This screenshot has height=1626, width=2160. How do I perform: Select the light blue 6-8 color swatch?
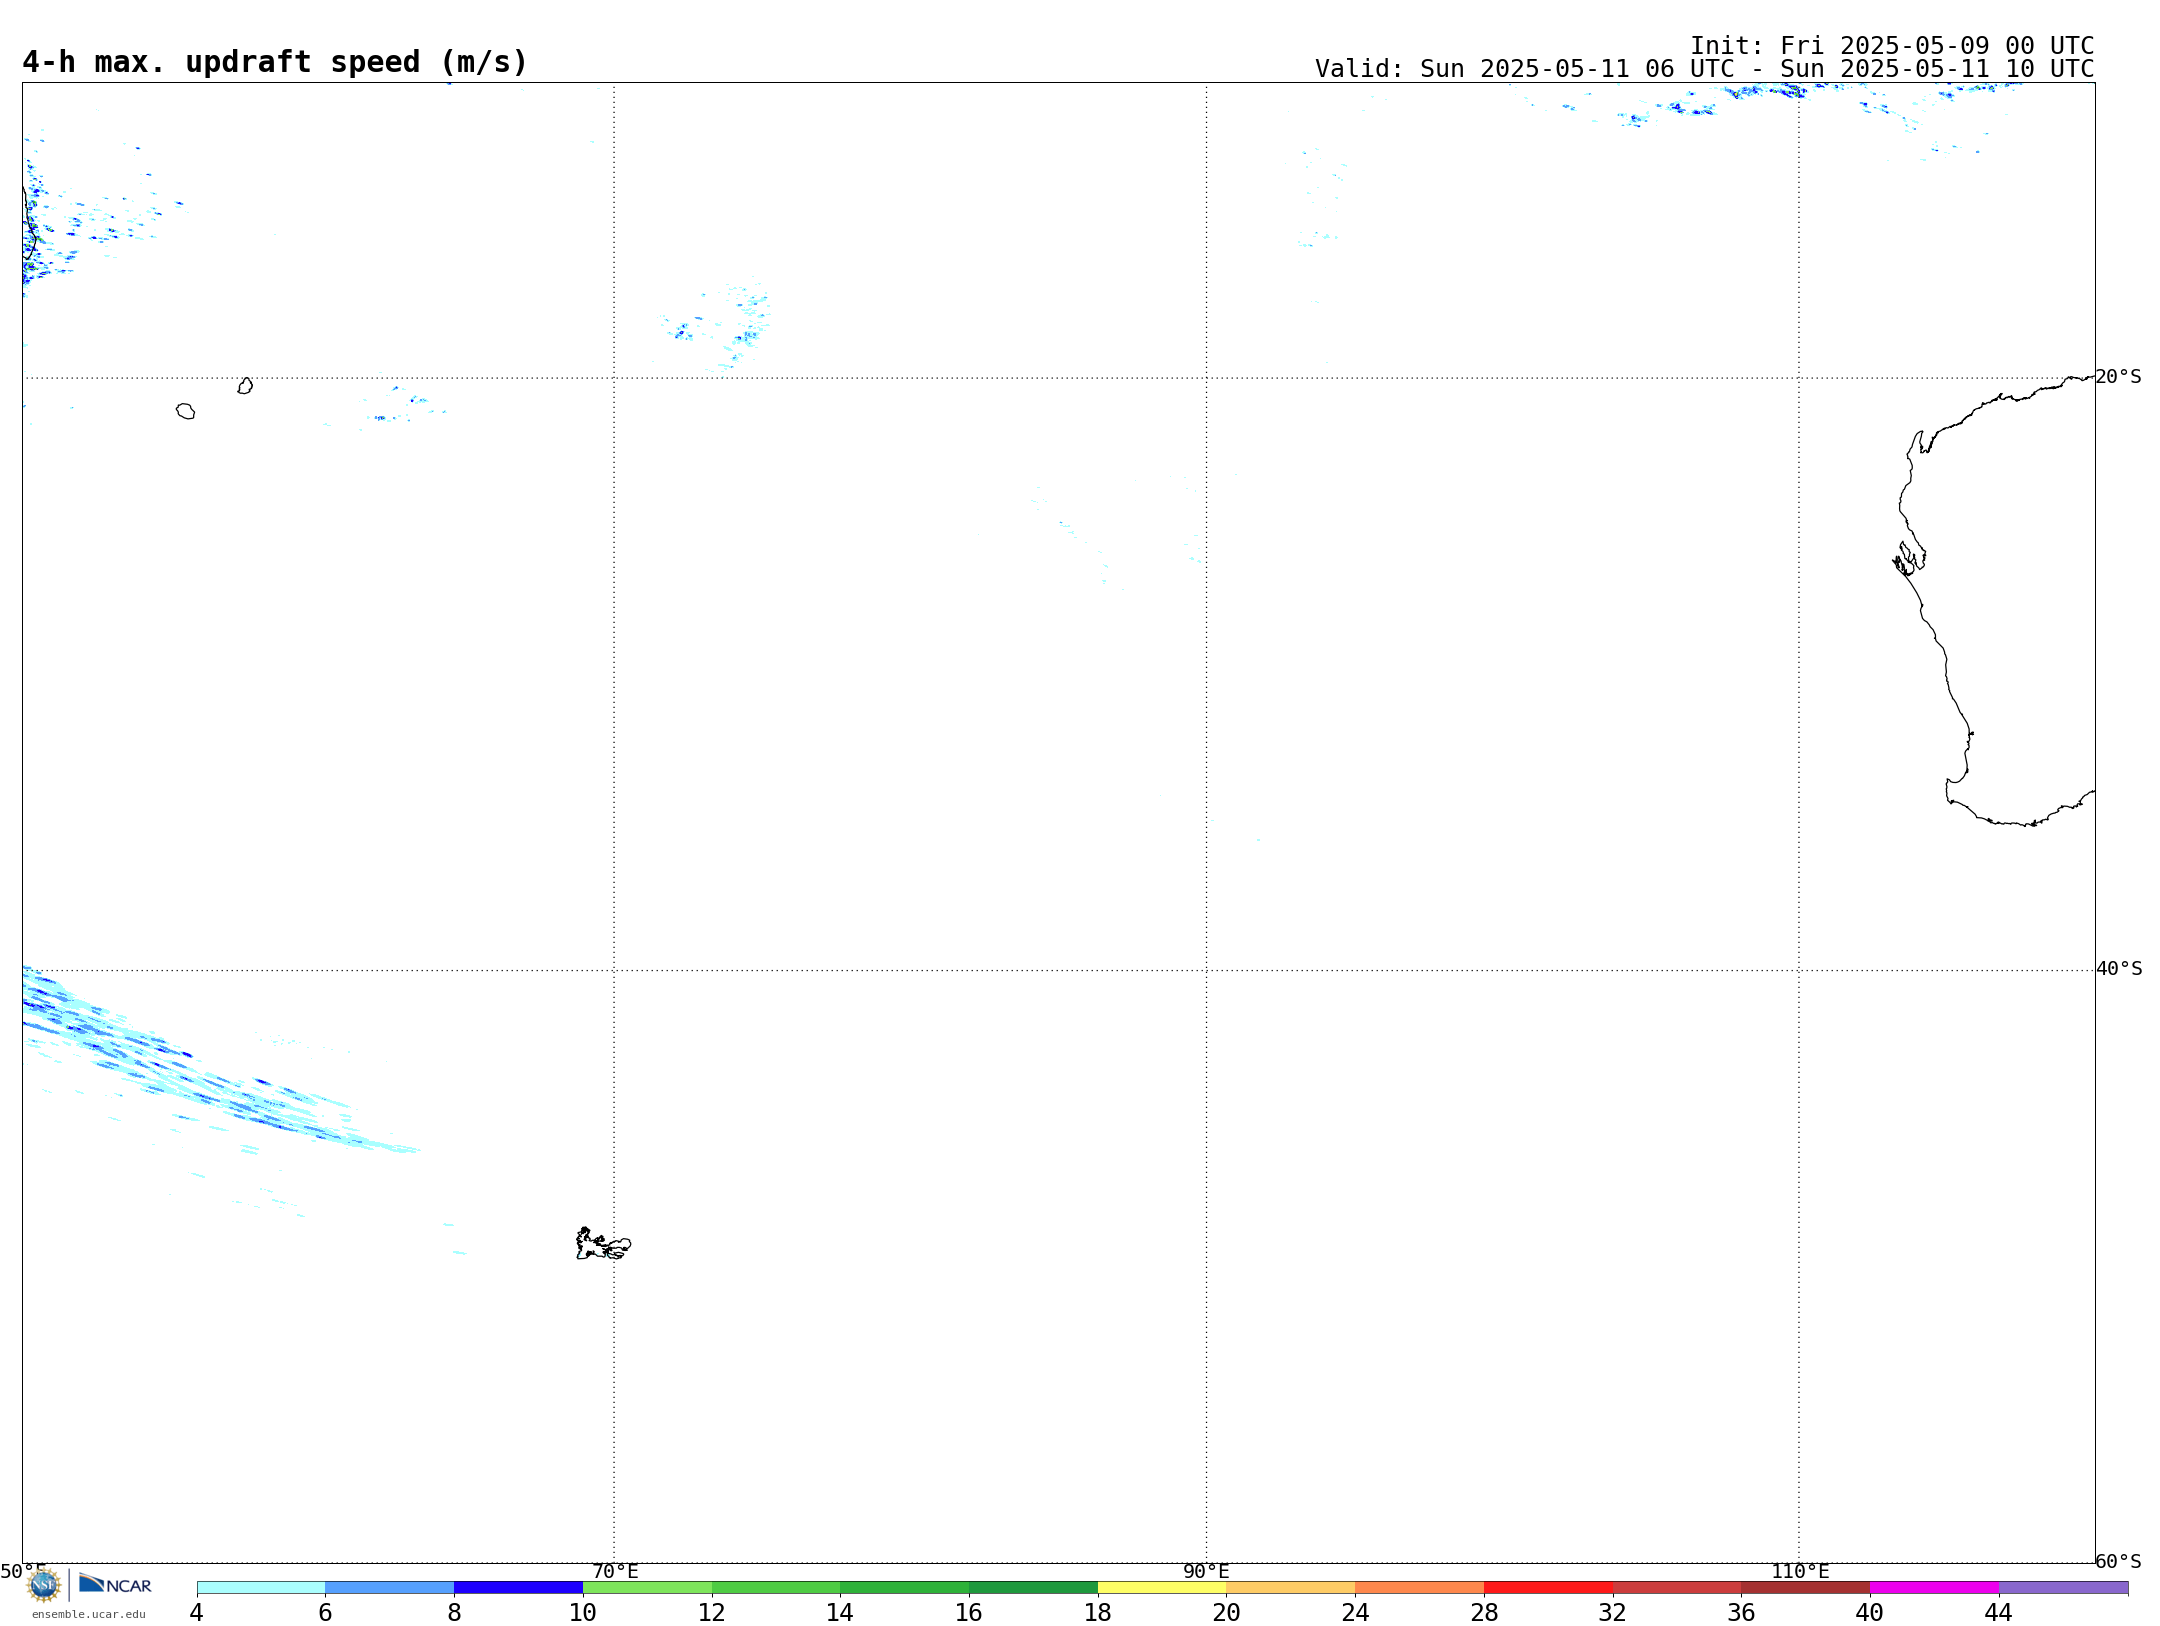pyautogui.click(x=390, y=1587)
